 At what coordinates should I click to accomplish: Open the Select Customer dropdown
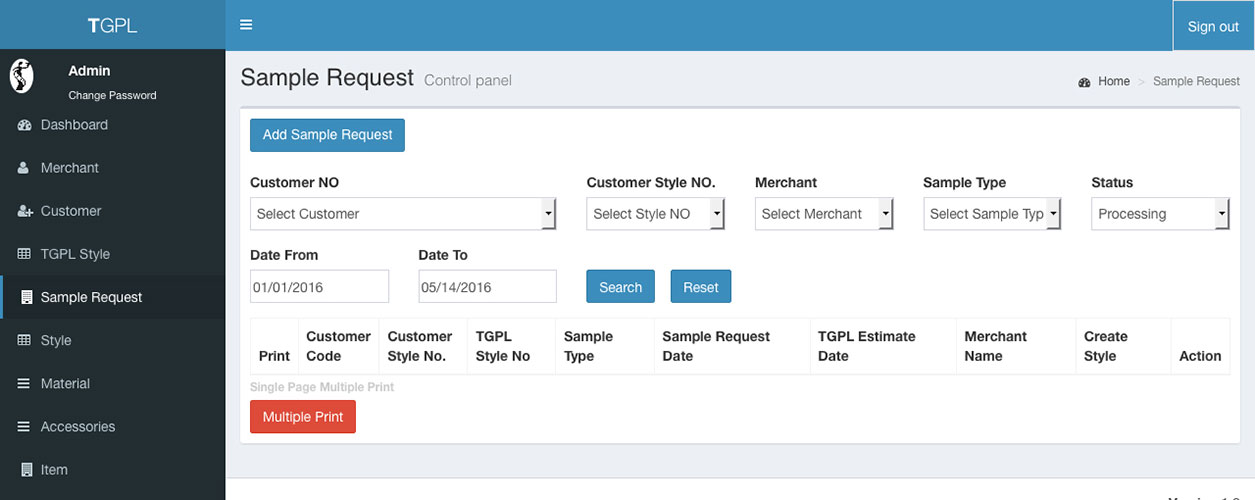pyautogui.click(x=402, y=214)
